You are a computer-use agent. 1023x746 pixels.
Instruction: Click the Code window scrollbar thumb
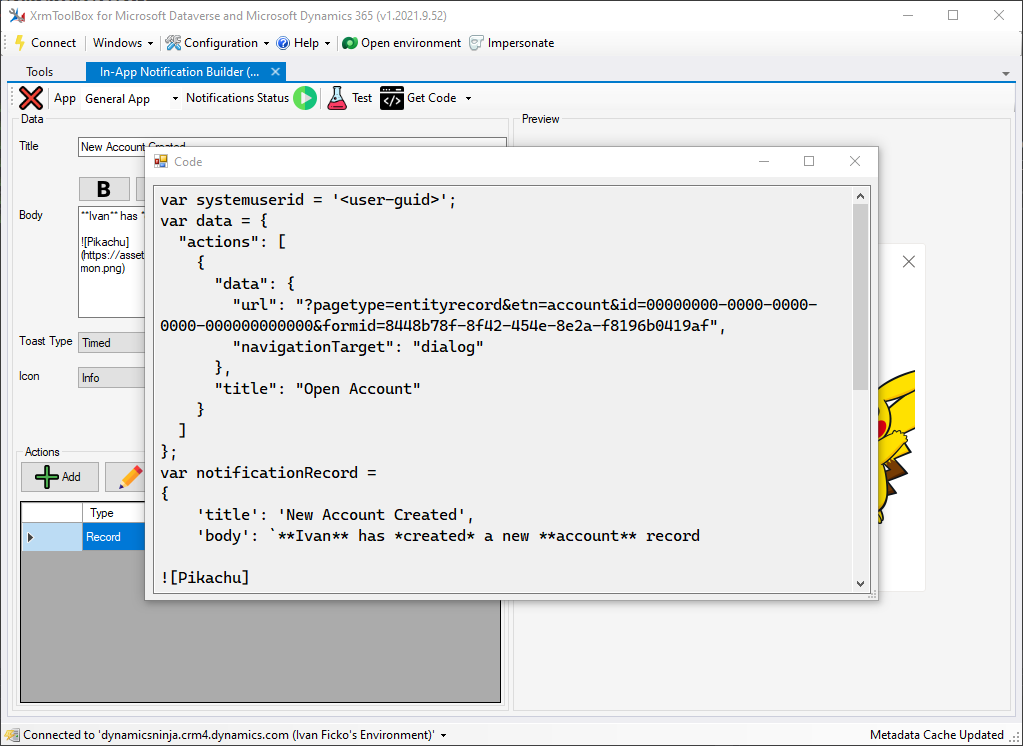[x=860, y=297]
